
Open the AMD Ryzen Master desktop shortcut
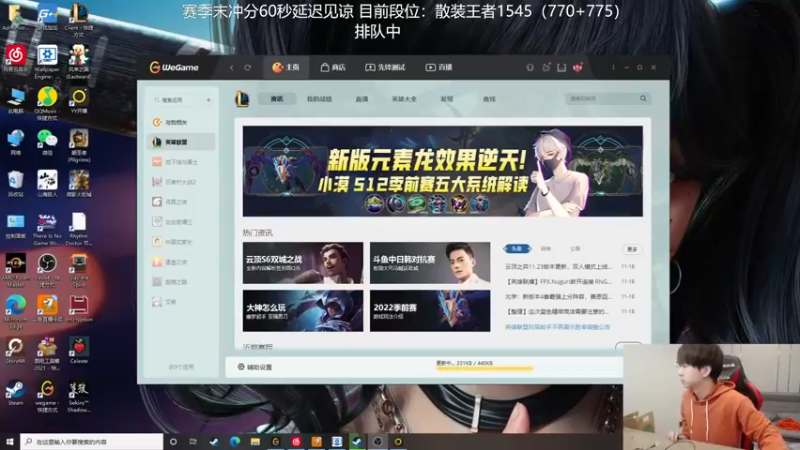[16, 270]
